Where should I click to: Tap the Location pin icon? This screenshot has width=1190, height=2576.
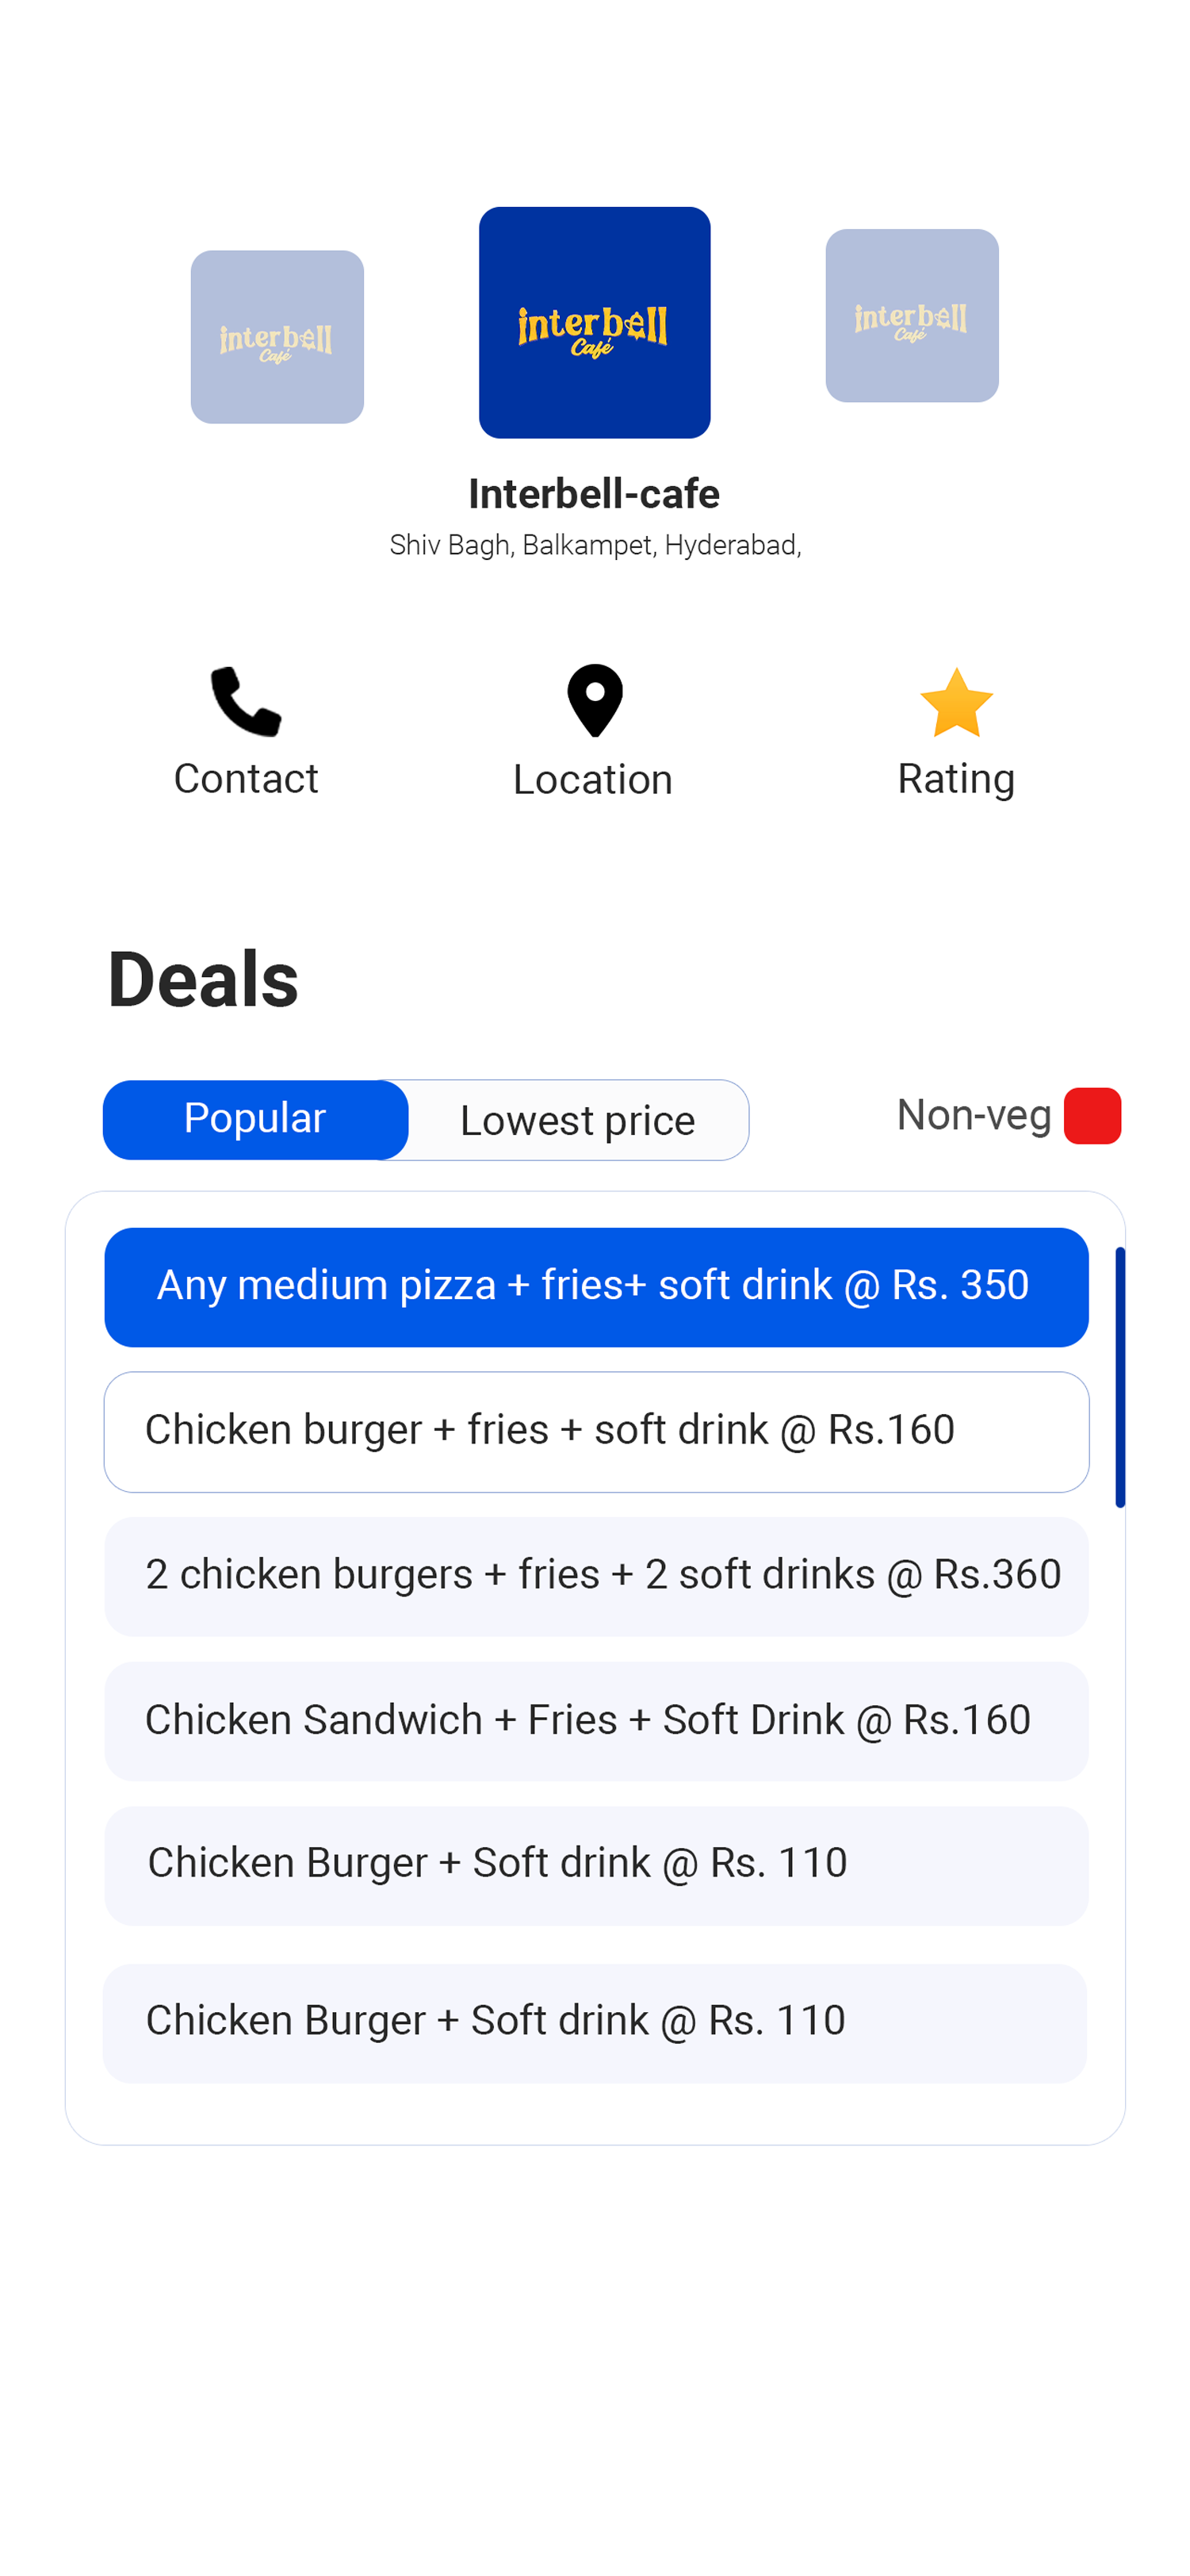tap(595, 700)
